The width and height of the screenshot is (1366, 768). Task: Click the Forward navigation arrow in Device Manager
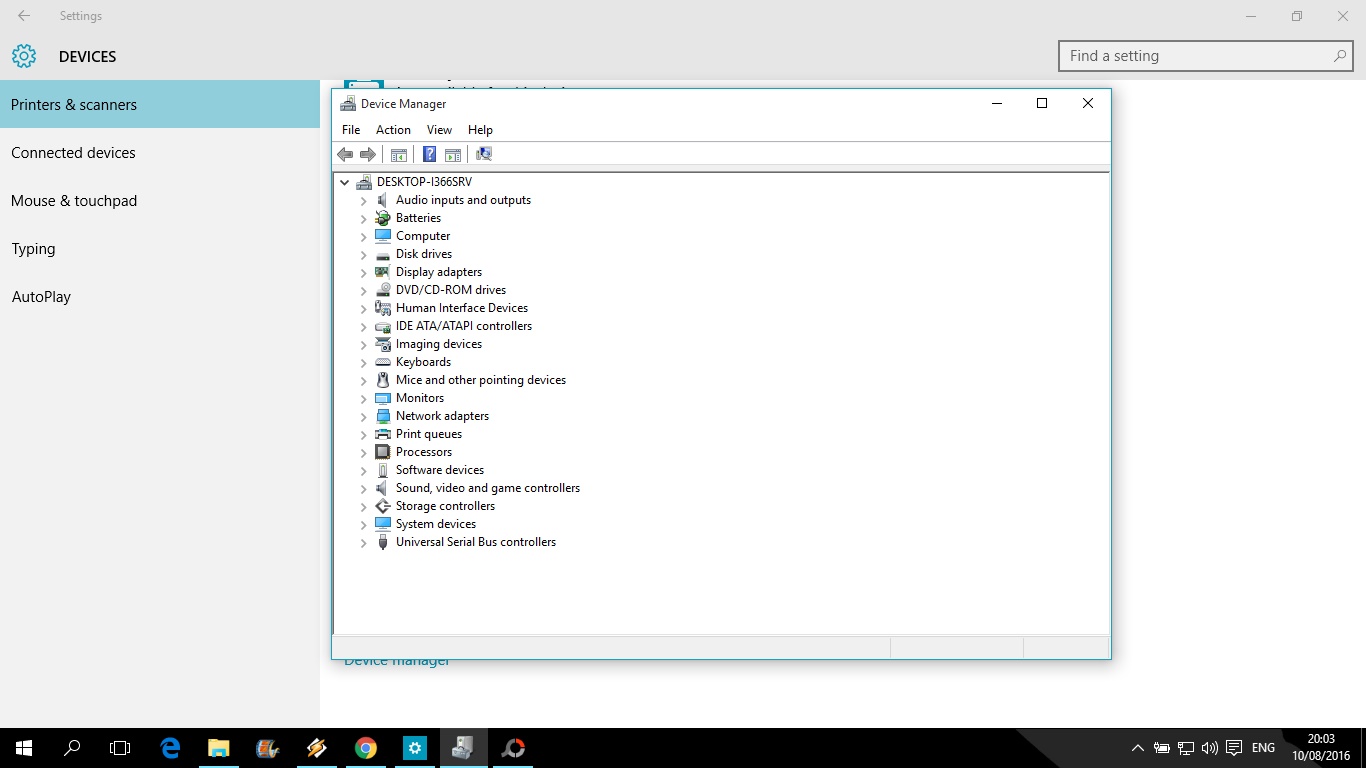pyautogui.click(x=367, y=154)
